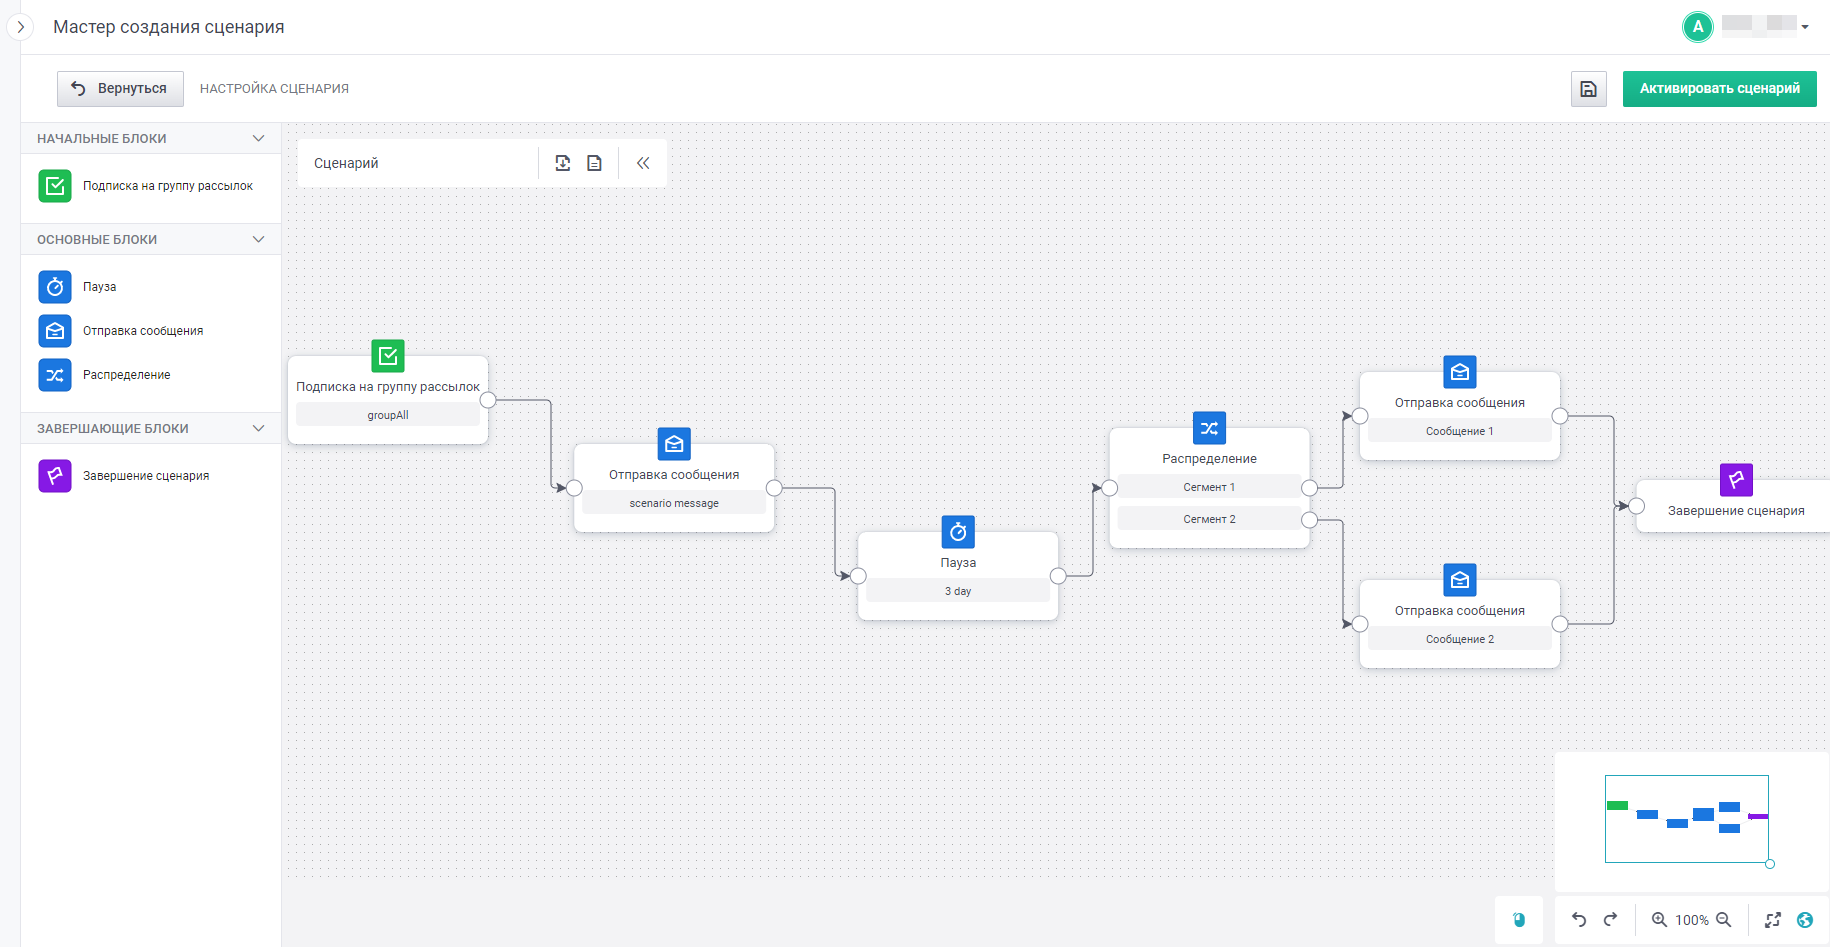Click the minimap overview thumbnail
Viewport: 1830px width, 947px height.
[1687, 819]
